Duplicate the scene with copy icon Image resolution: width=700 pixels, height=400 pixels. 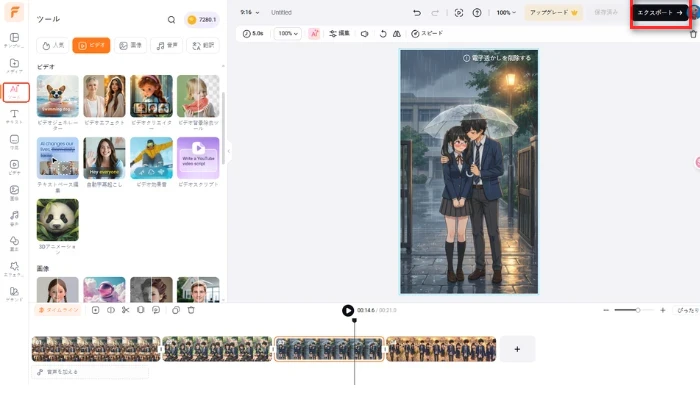(x=176, y=310)
